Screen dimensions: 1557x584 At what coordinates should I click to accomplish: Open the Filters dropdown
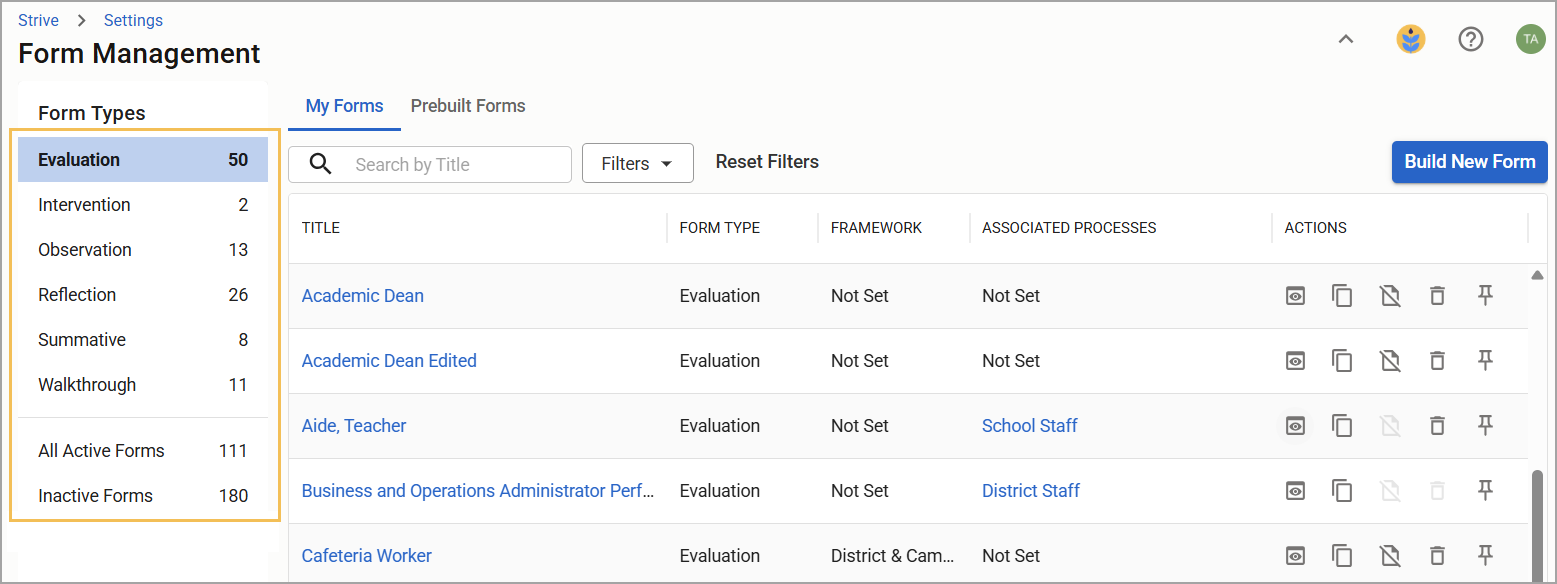(x=638, y=164)
